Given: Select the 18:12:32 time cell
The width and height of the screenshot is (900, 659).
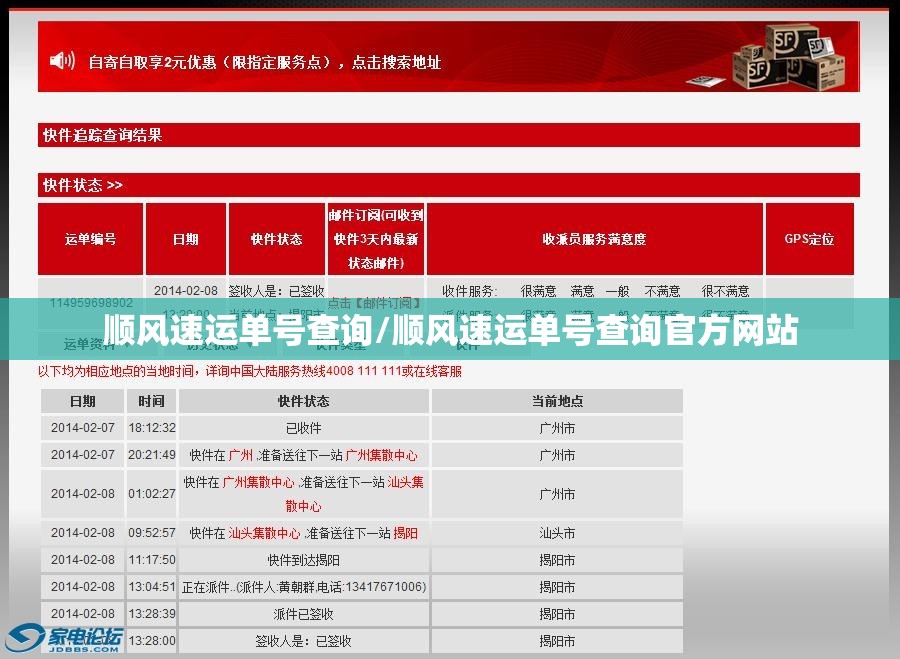Looking at the screenshot, I should (152, 428).
